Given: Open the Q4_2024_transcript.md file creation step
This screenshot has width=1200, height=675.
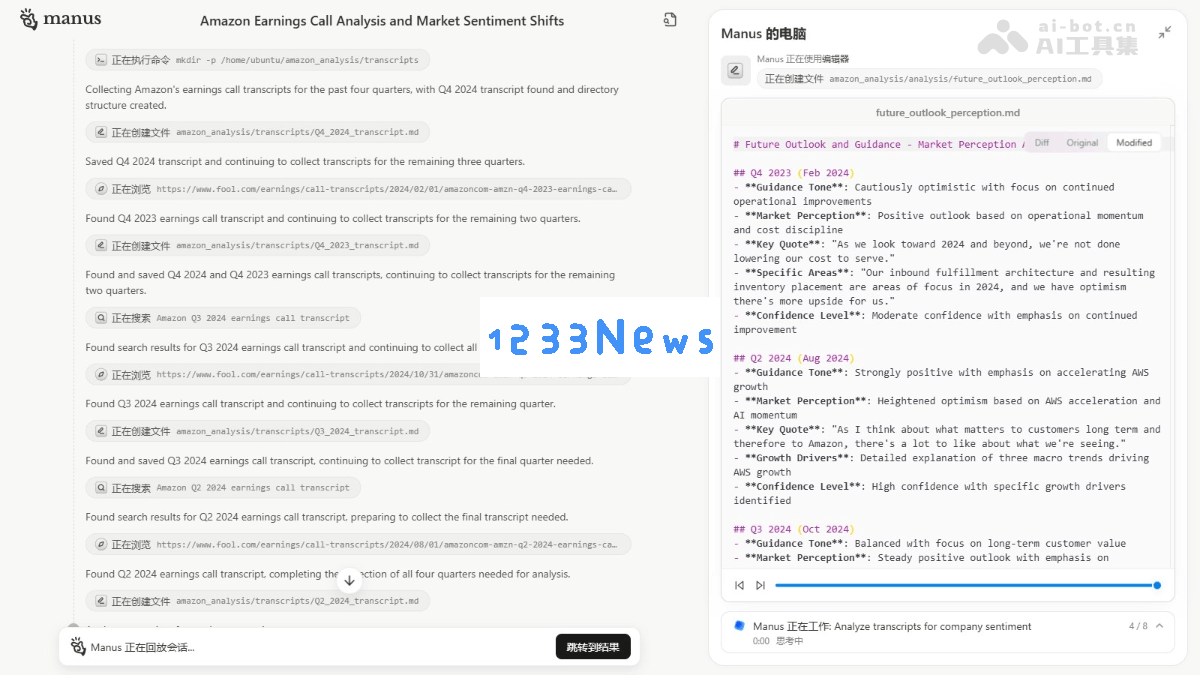Looking at the screenshot, I should click(258, 131).
